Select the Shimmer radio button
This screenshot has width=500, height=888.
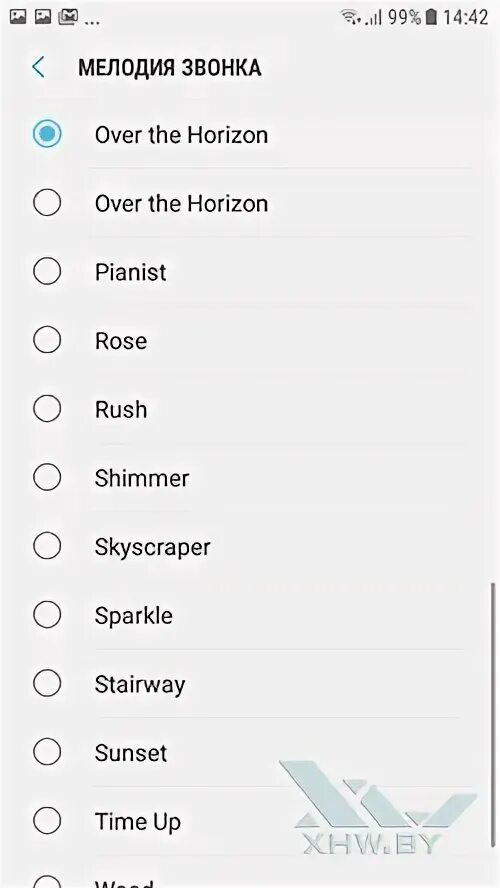(47, 477)
